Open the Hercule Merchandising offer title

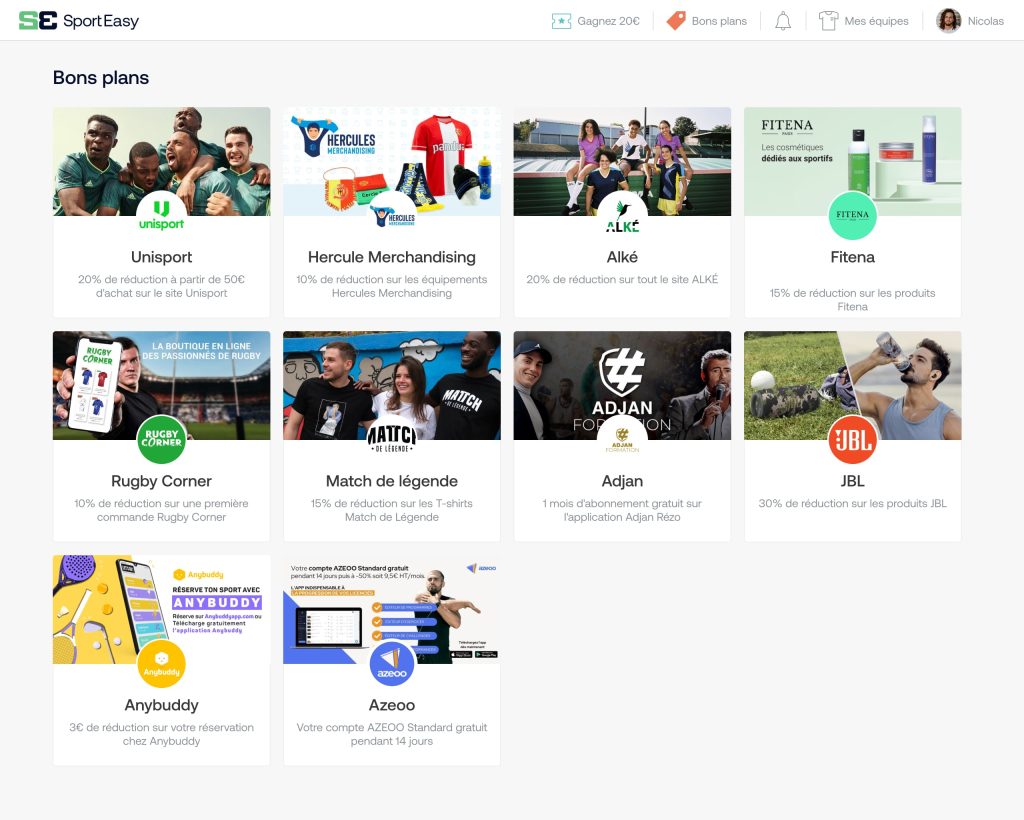click(392, 257)
